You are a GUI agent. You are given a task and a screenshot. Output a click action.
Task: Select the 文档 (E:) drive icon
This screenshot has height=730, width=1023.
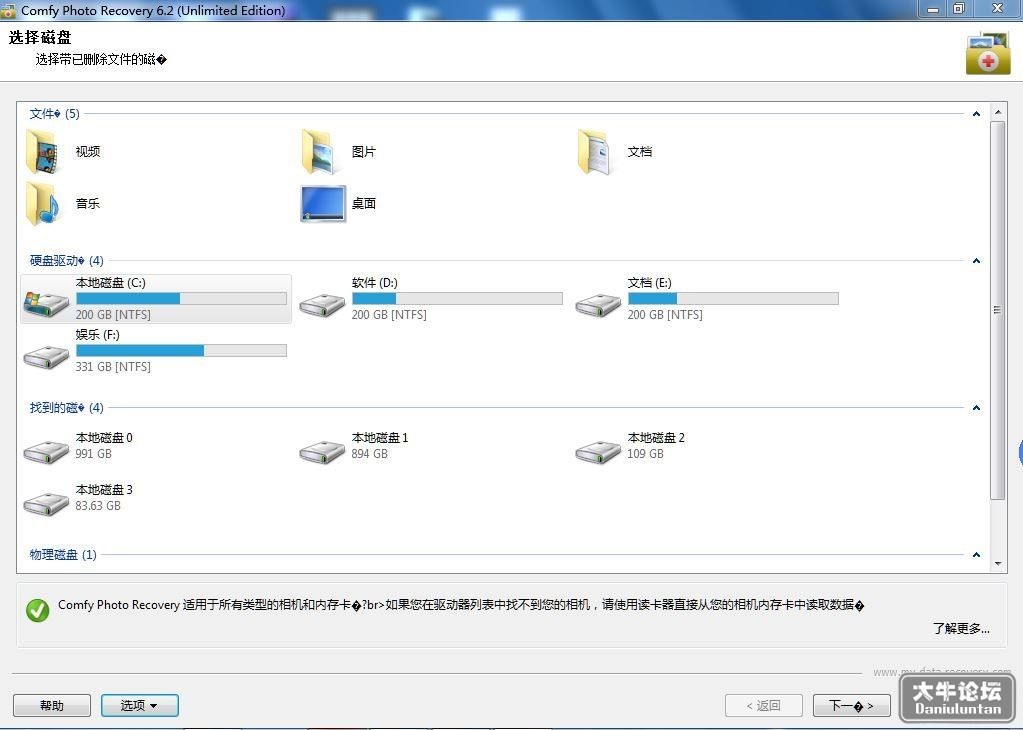(x=598, y=304)
